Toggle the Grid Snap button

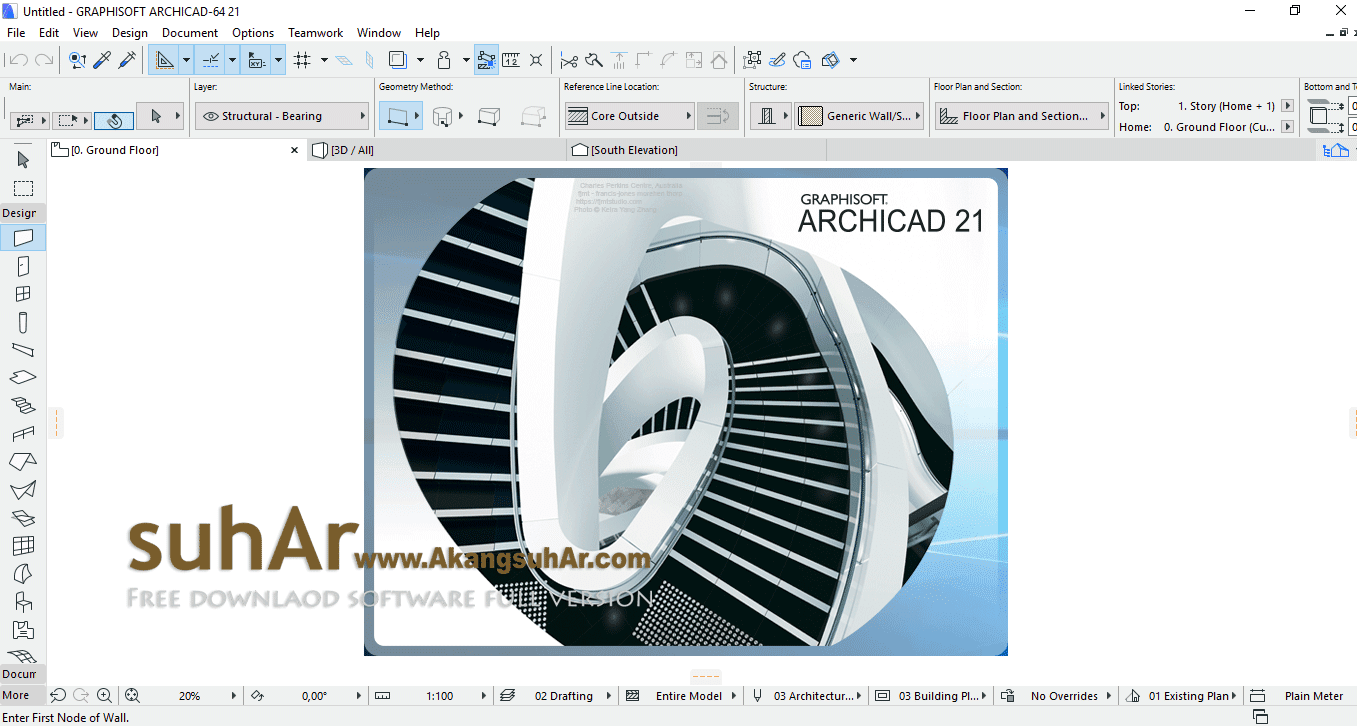pos(303,60)
